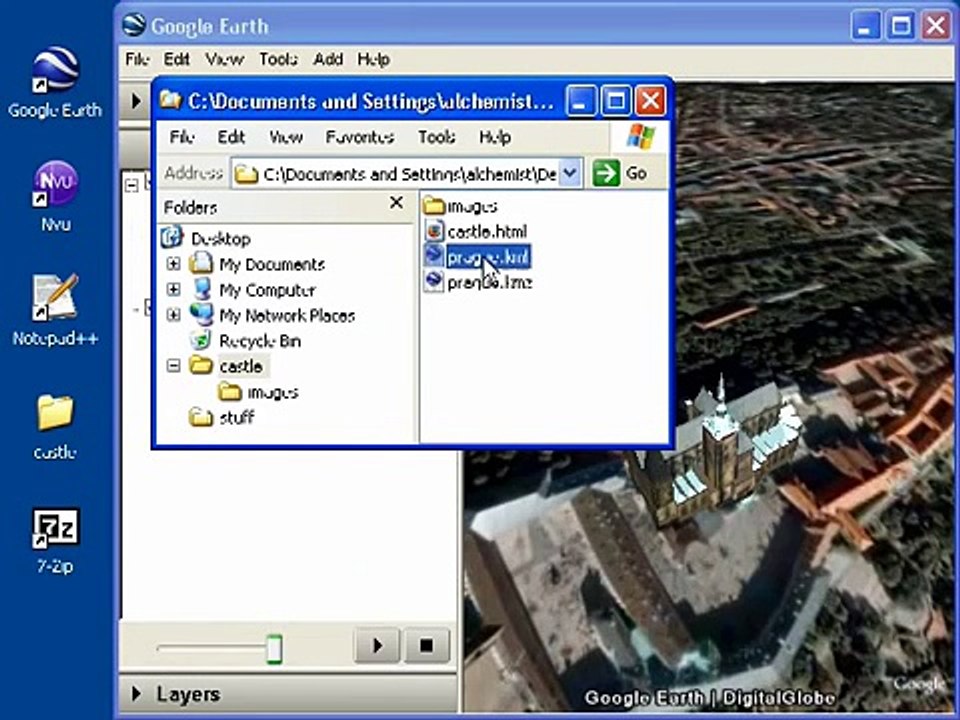
Task: Open Google Earth's Help menu
Action: tap(373, 59)
